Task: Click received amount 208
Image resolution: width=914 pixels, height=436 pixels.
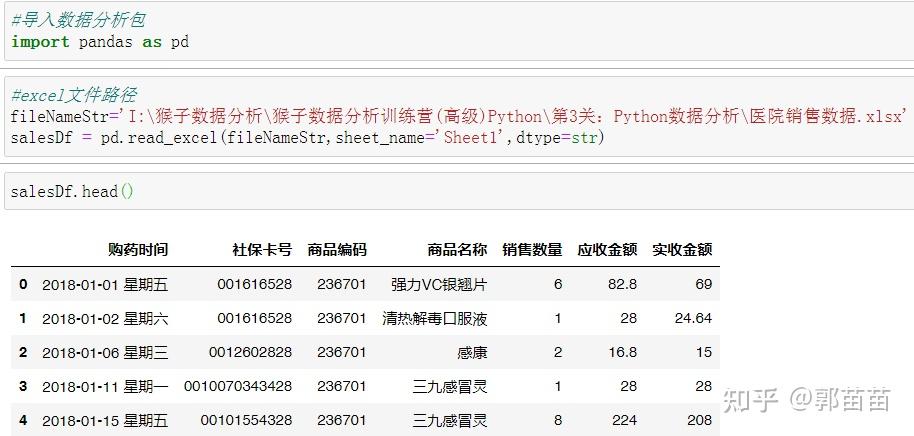Action: point(699,420)
